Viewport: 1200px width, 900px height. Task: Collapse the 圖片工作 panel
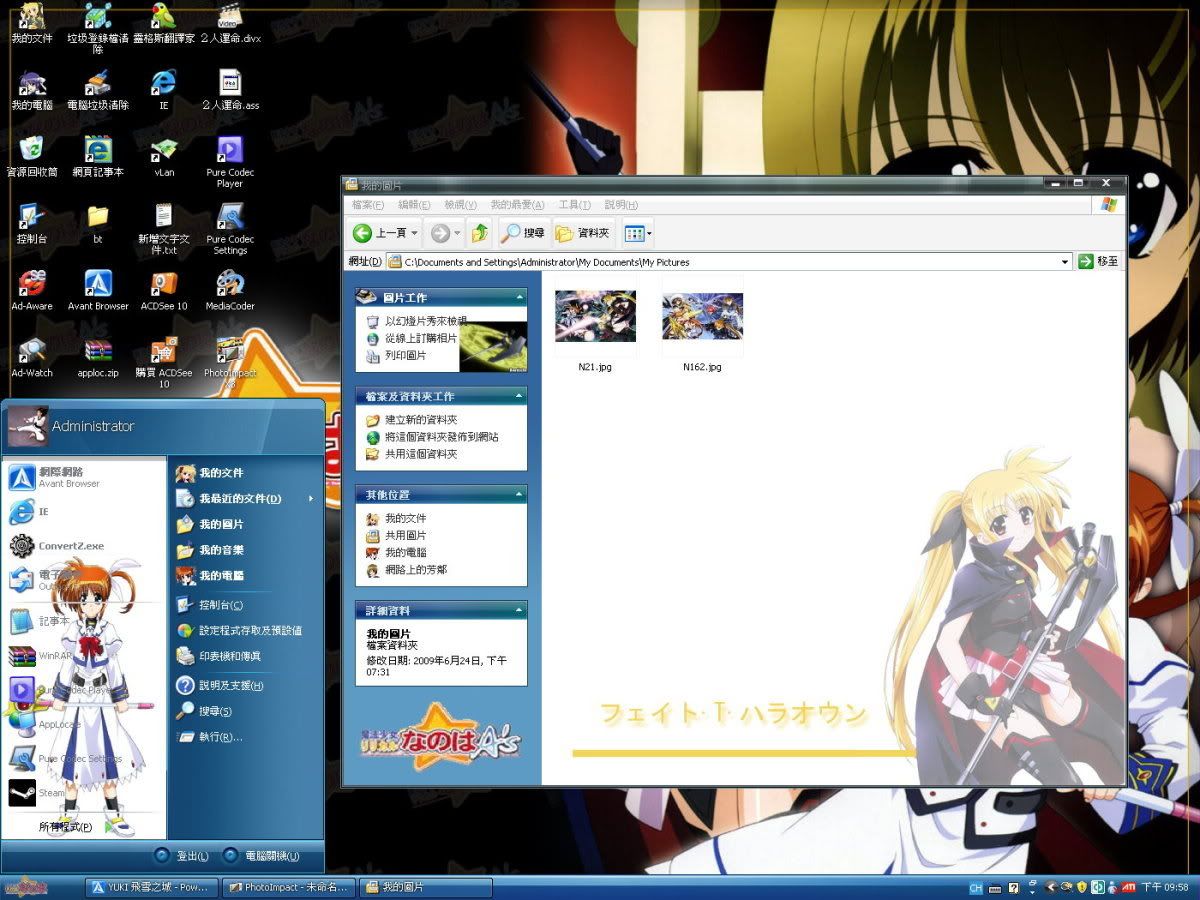pyautogui.click(x=520, y=297)
